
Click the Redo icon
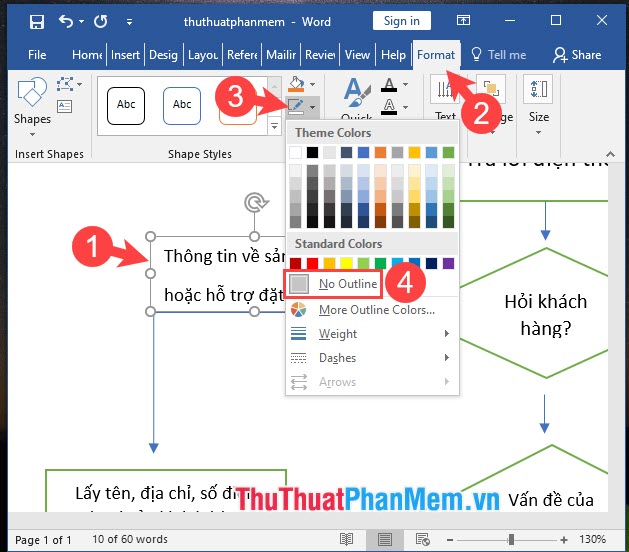(100, 21)
